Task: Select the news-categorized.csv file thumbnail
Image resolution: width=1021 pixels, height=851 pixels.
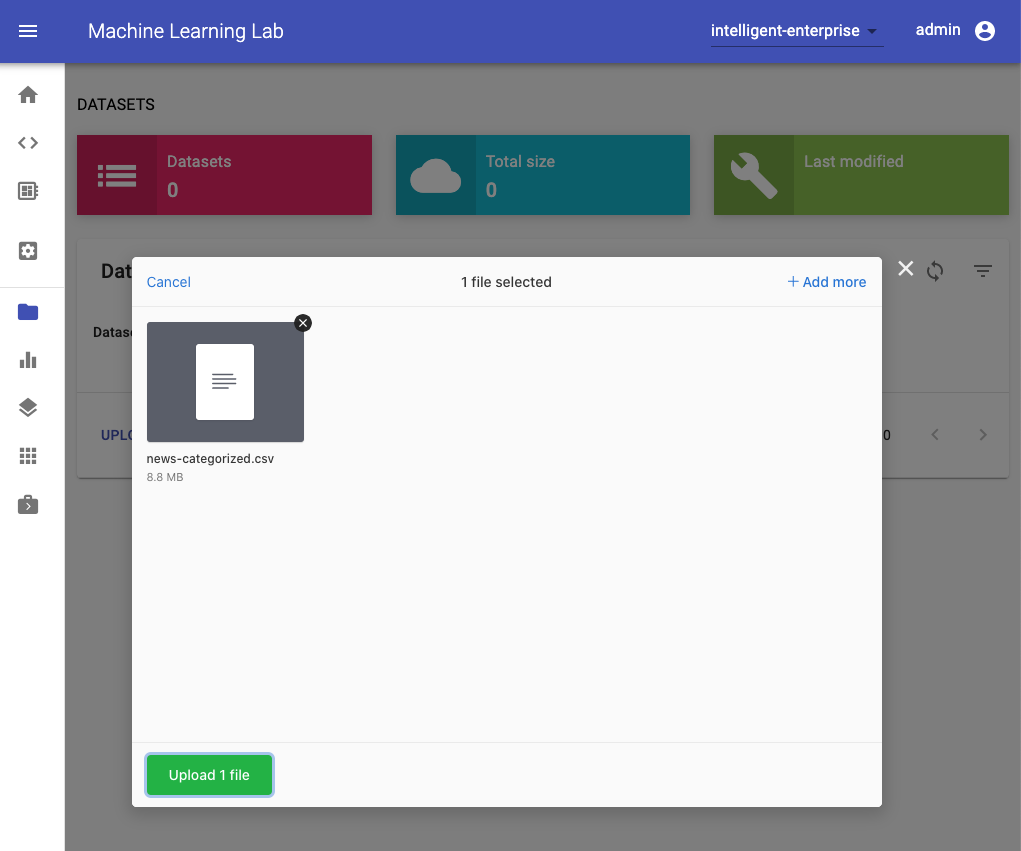Action: point(225,382)
